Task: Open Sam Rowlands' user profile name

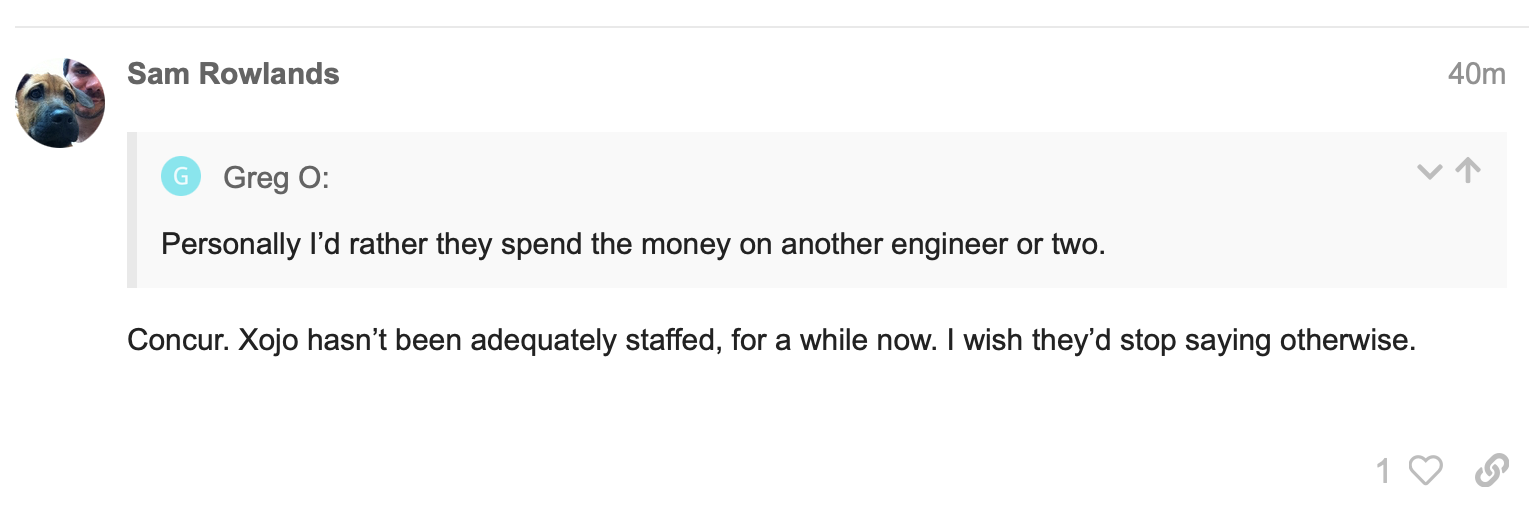Action: pyautogui.click(x=233, y=74)
